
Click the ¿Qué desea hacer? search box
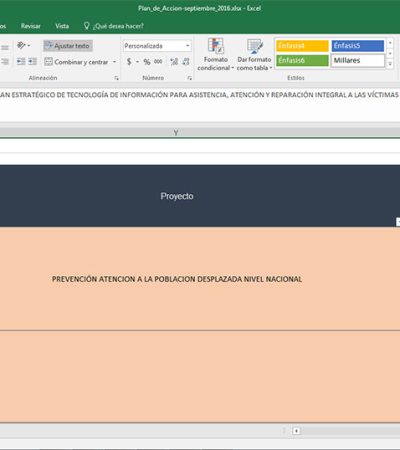point(114,26)
